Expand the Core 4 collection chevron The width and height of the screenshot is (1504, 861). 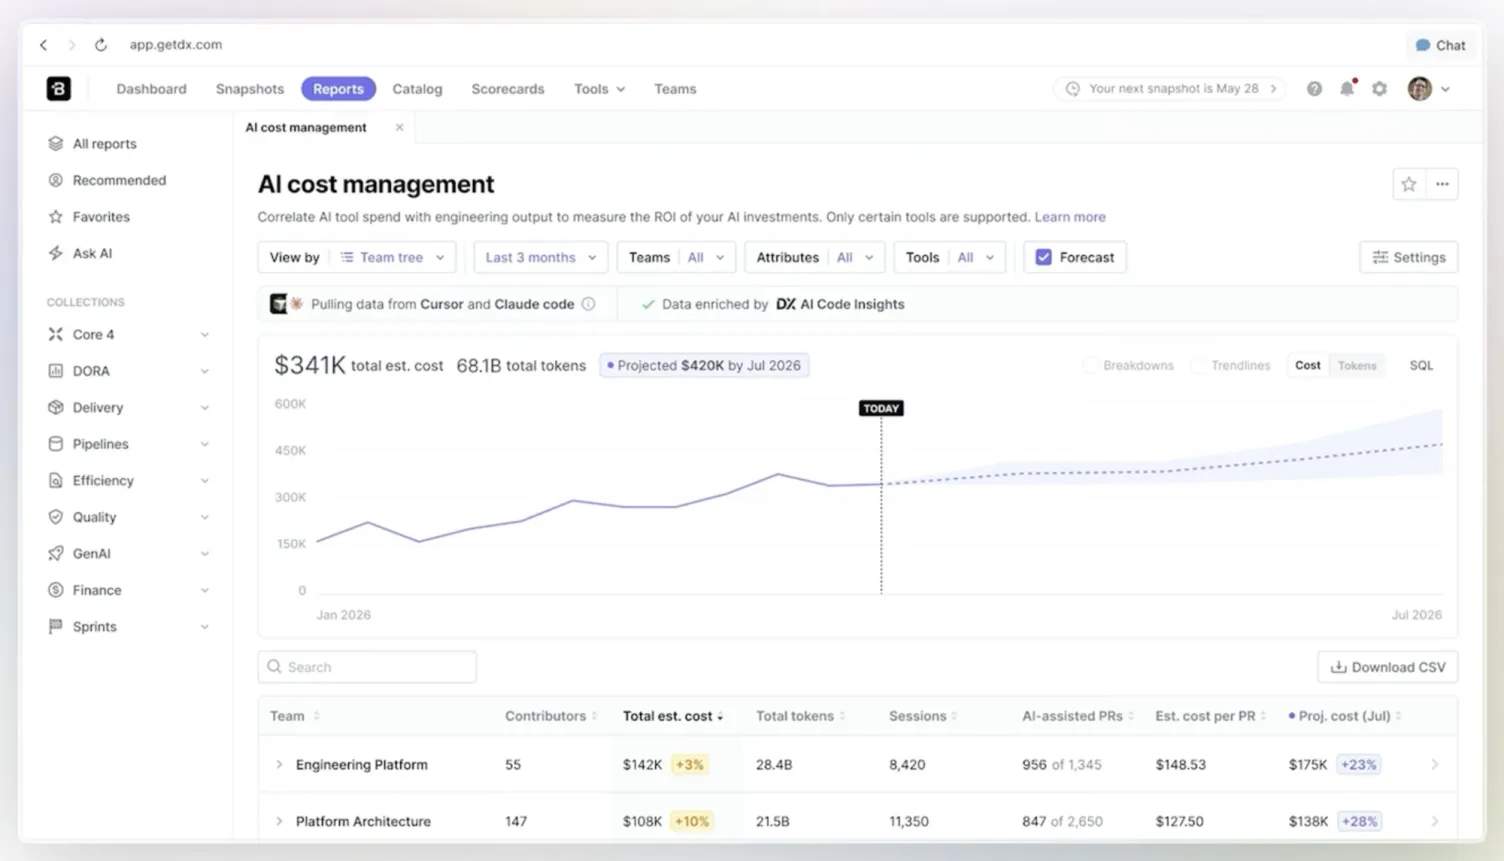pyautogui.click(x=204, y=335)
